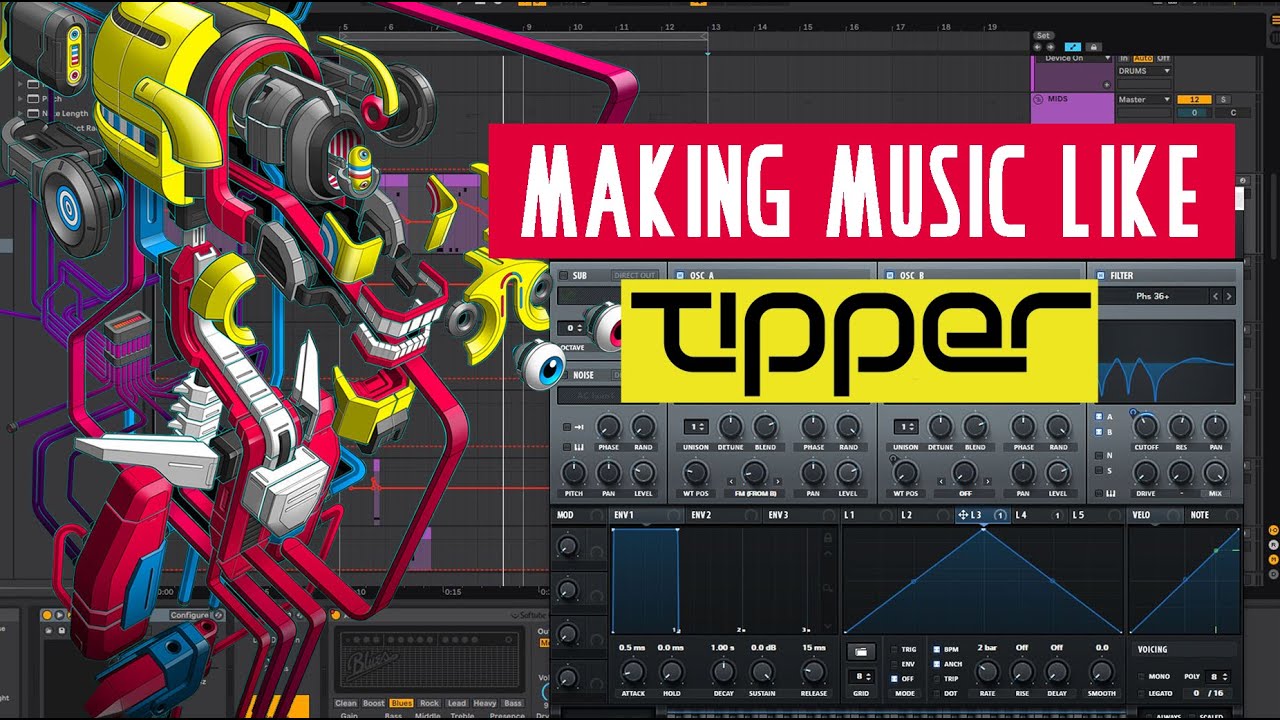Click the magnifier zoom icon in envelope display

pos(827,589)
